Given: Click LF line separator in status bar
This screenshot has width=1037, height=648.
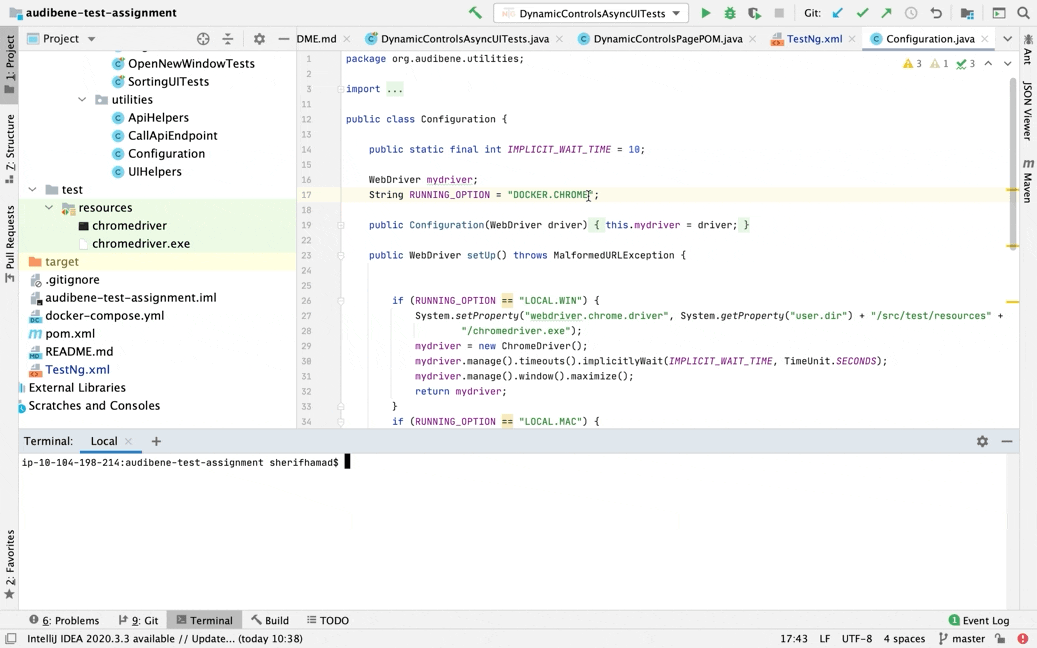Looking at the screenshot, I should pyautogui.click(x=825, y=639).
